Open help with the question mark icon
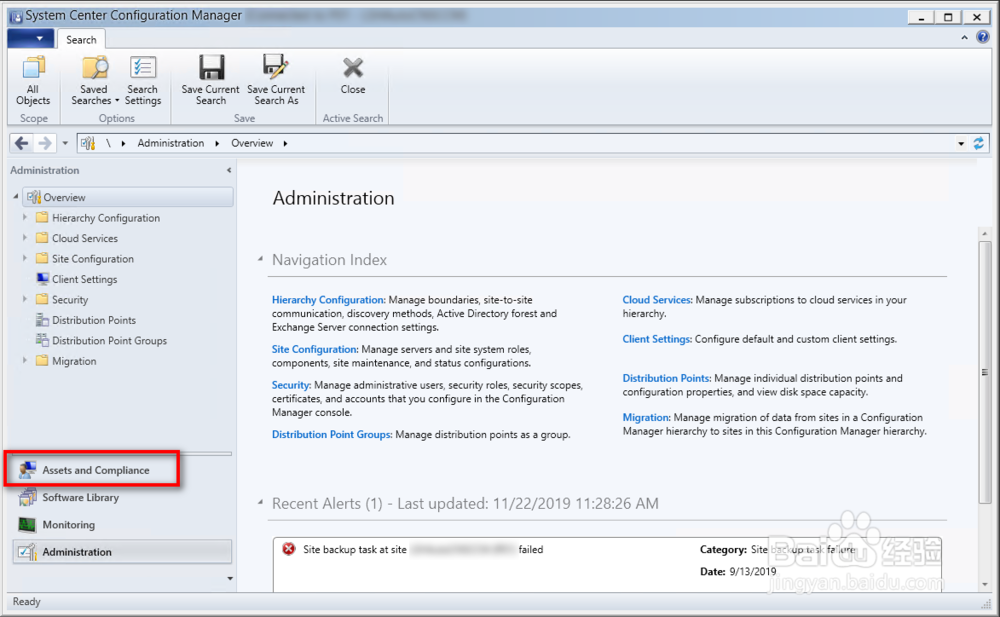Viewport: 1000px width, 617px height. [983, 37]
